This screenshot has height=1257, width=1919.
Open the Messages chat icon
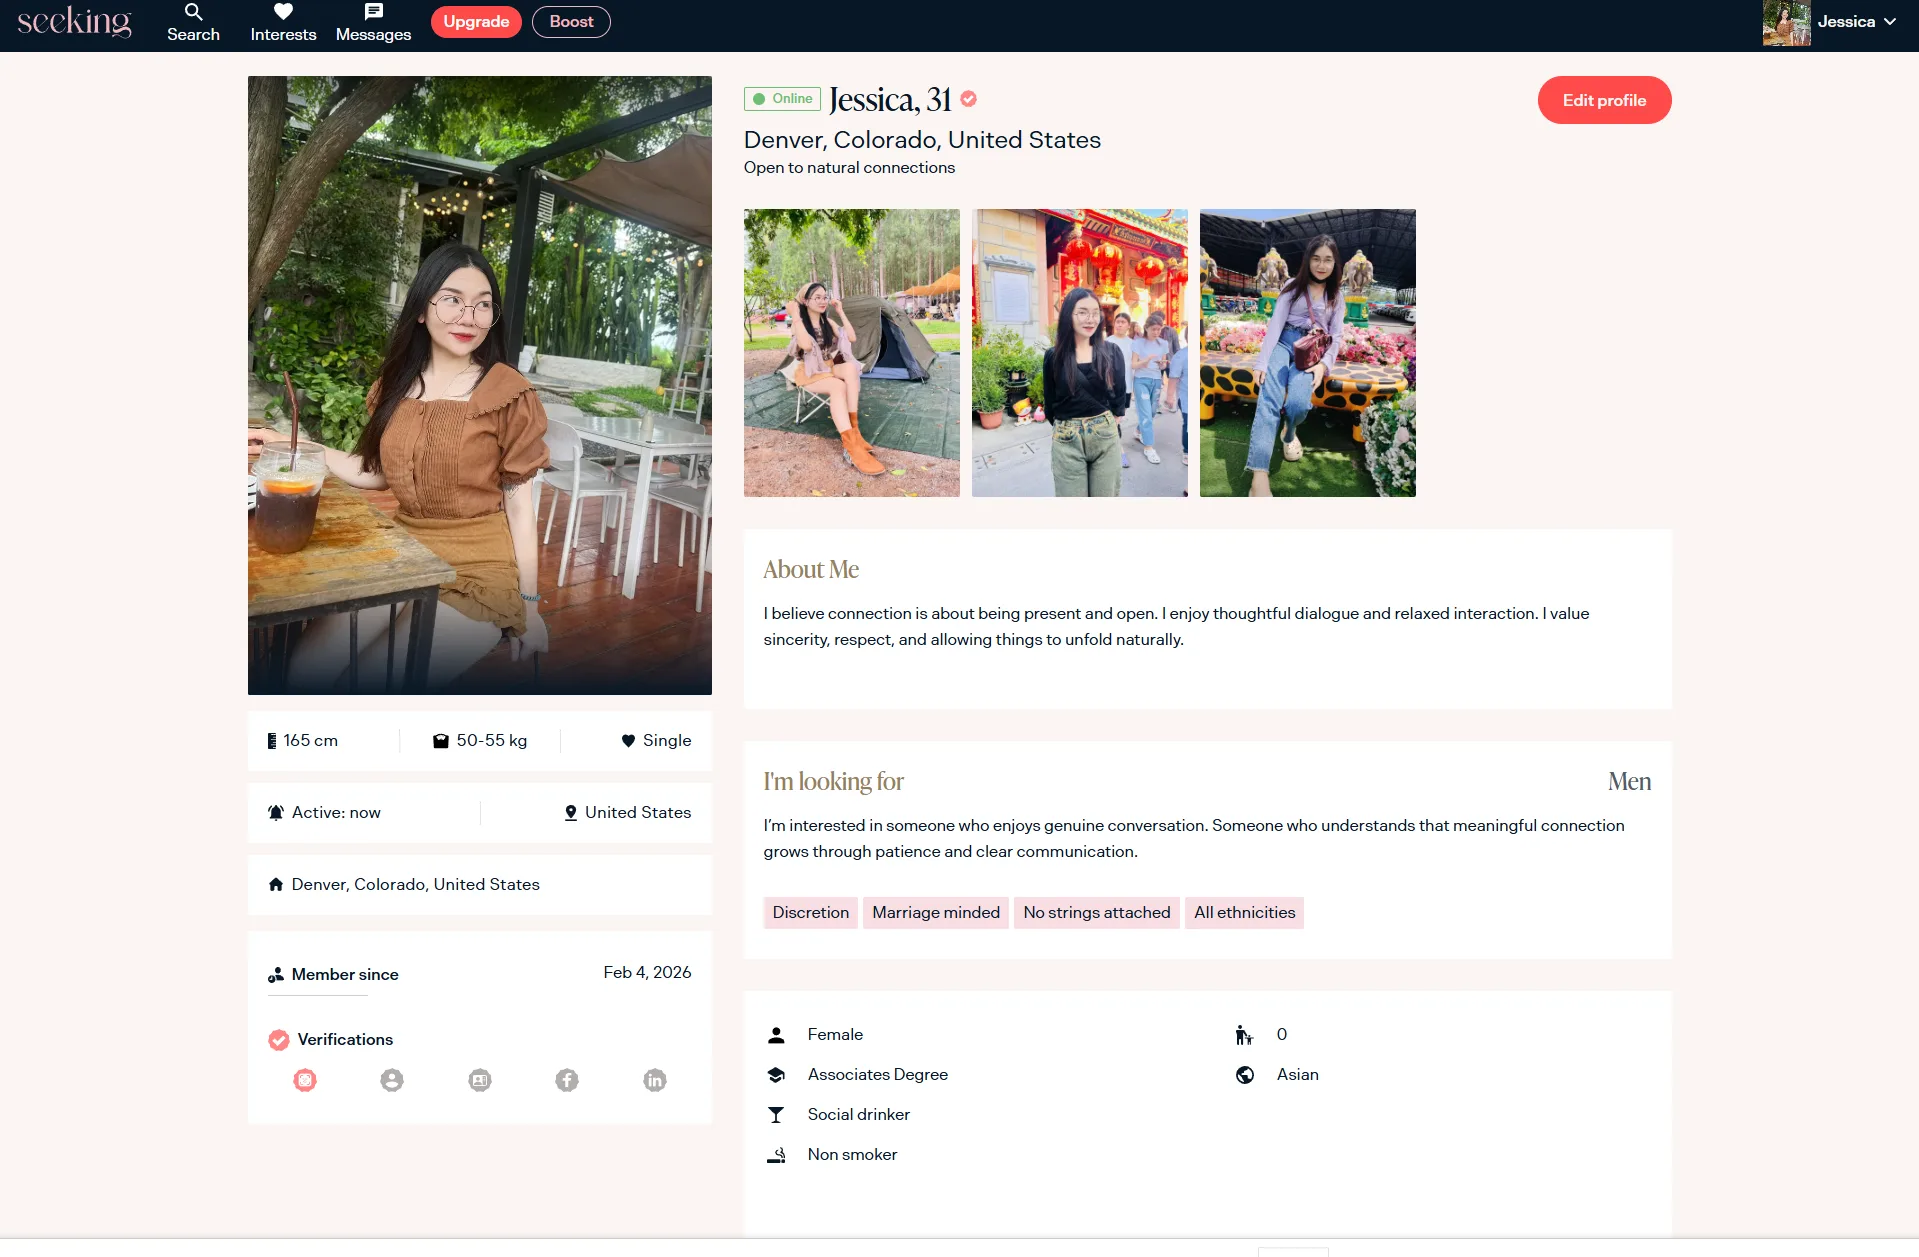click(x=373, y=13)
